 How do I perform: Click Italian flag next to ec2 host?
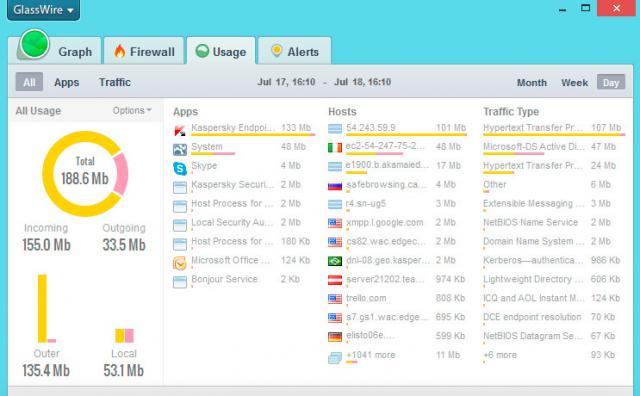tap(335, 147)
